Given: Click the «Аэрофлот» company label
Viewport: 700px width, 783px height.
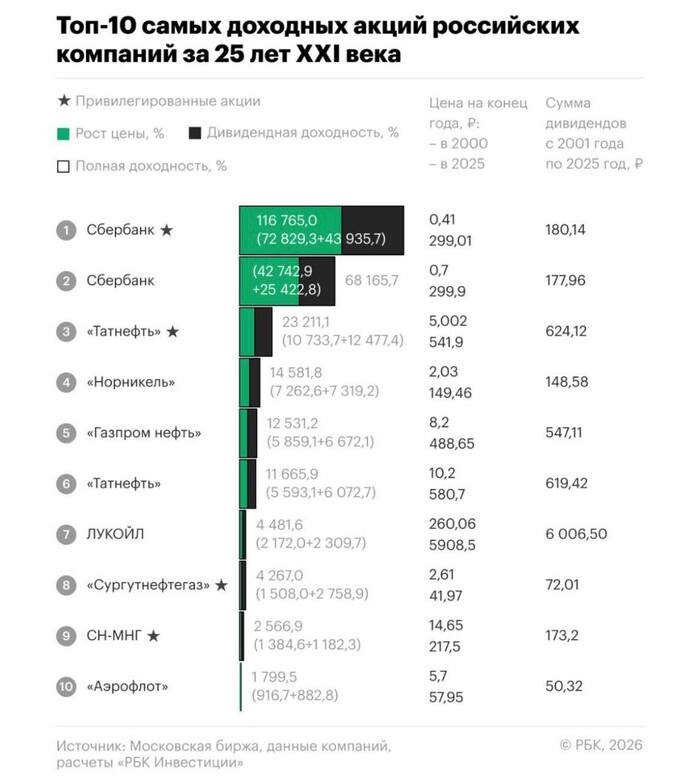Looking at the screenshot, I should pyautogui.click(x=127, y=686).
